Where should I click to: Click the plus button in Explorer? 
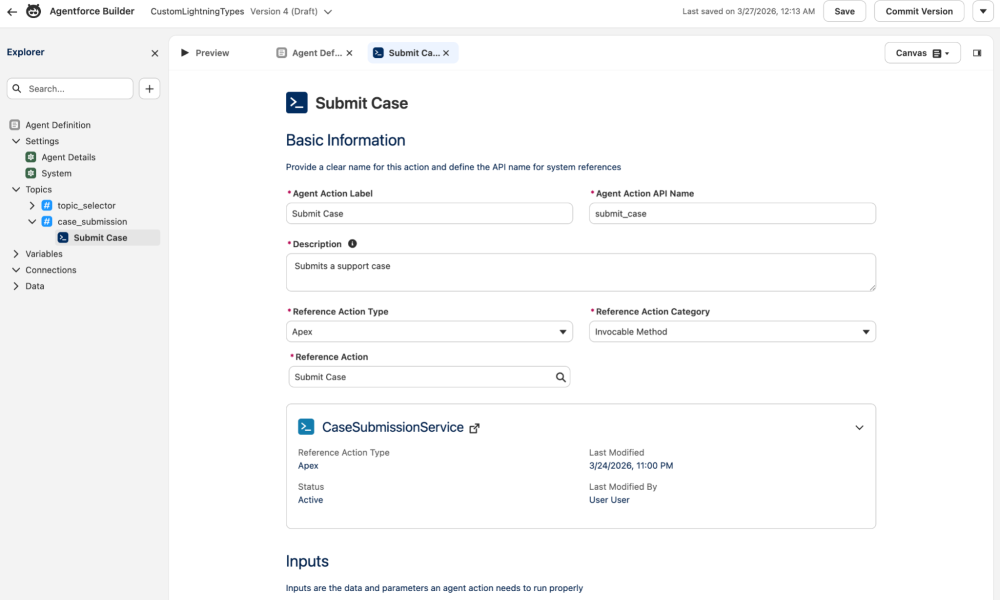(149, 89)
